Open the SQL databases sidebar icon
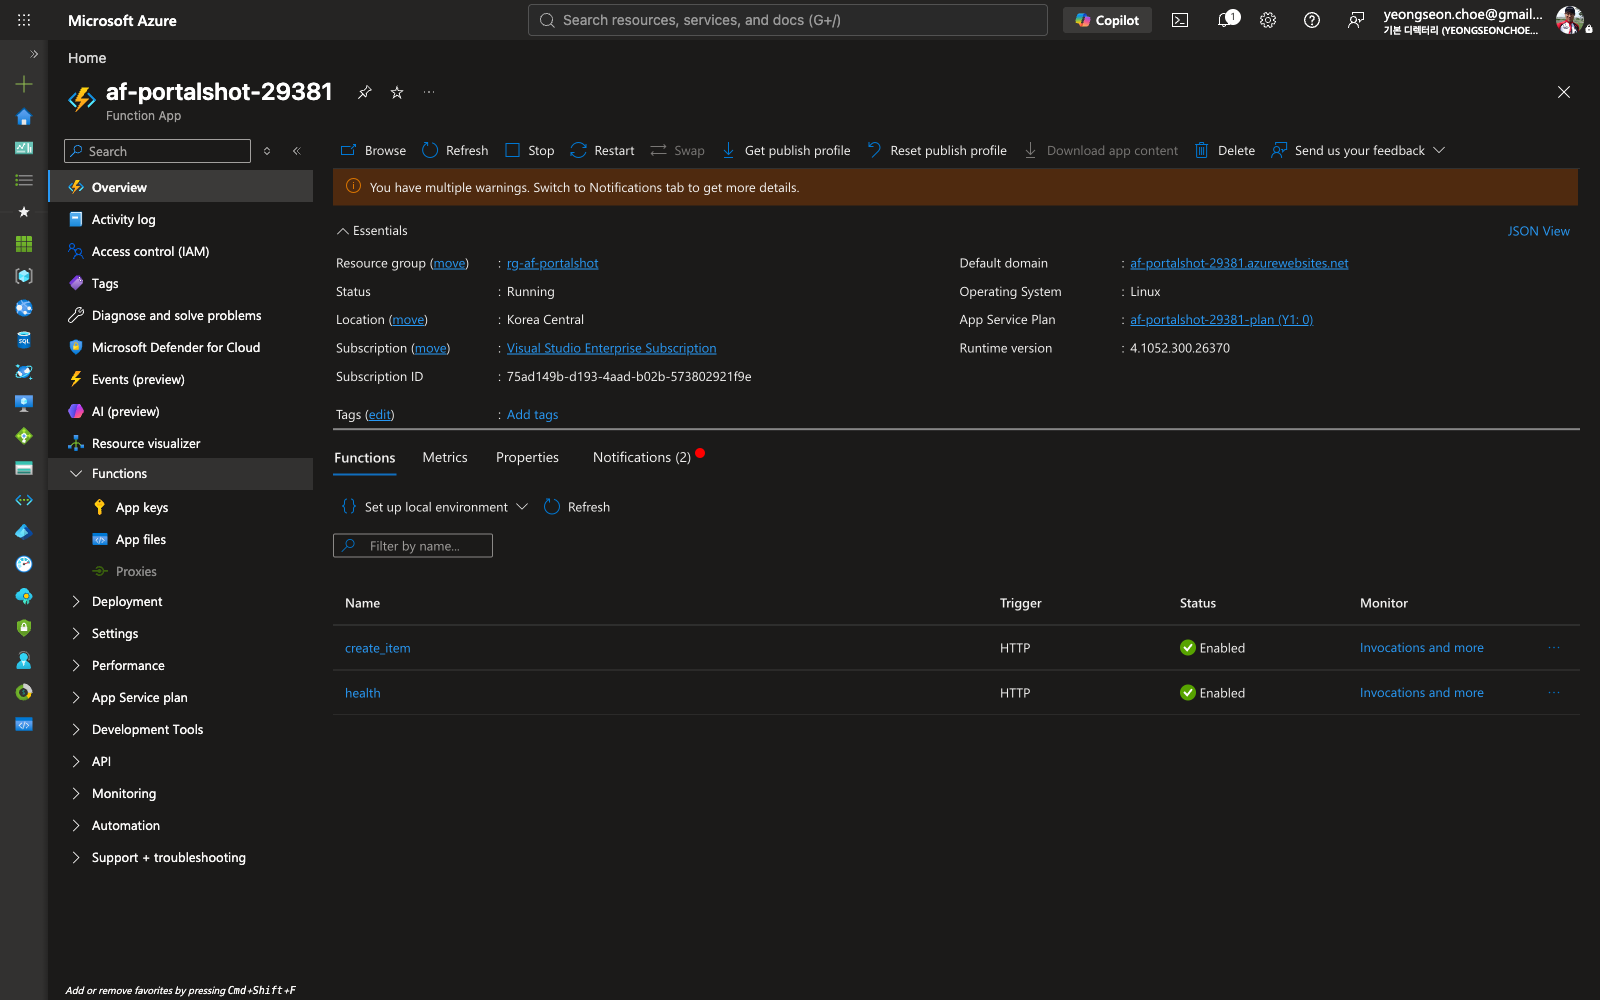1600x1000 pixels. (x=24, y=340)
